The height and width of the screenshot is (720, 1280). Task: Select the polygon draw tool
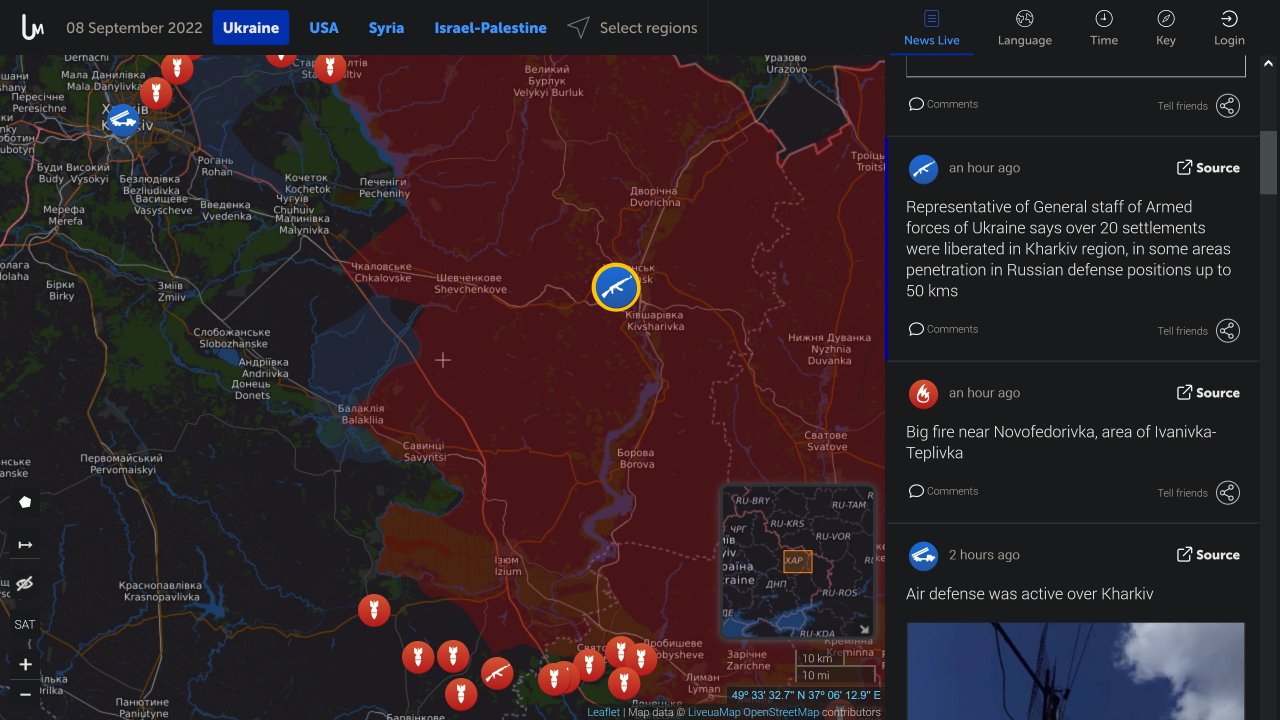[x=25, y=502]
